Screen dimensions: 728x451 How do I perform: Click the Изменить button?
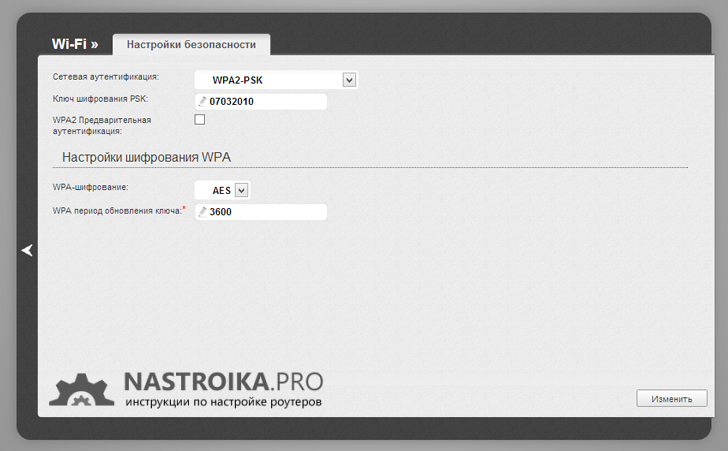[671, 399]
